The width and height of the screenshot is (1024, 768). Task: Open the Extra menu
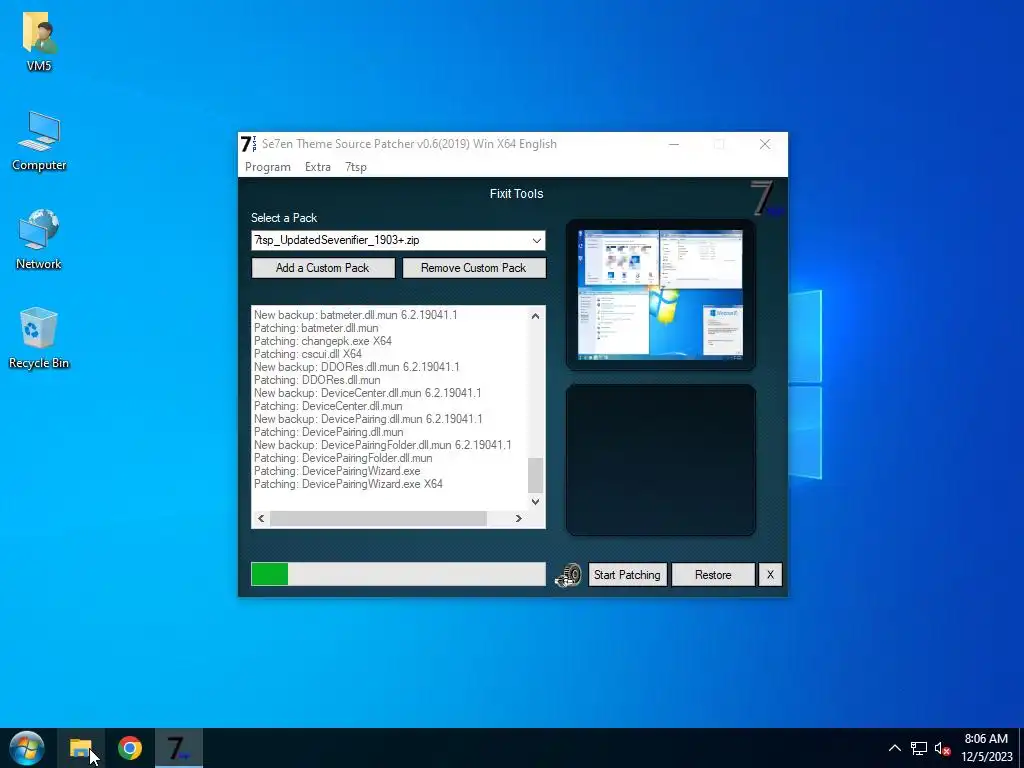click(x=317, y=167)
